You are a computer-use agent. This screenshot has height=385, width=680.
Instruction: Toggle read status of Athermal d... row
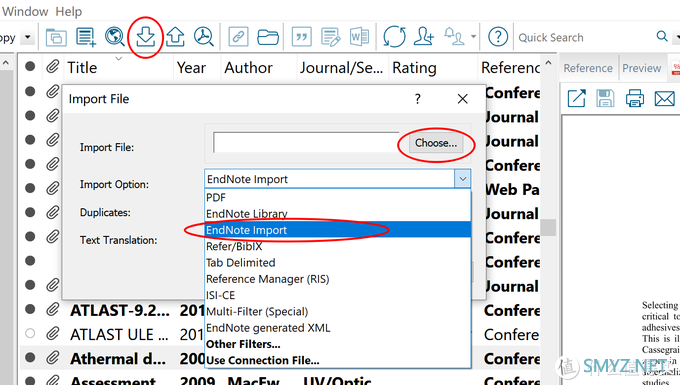point(30,358)
